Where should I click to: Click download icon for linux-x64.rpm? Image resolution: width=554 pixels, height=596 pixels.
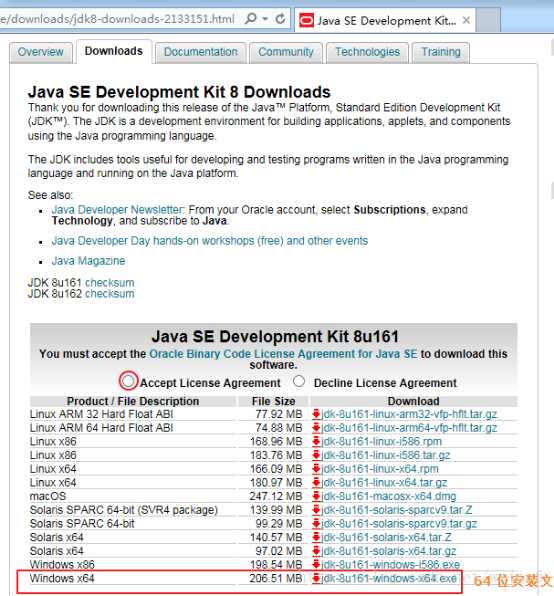316,469
